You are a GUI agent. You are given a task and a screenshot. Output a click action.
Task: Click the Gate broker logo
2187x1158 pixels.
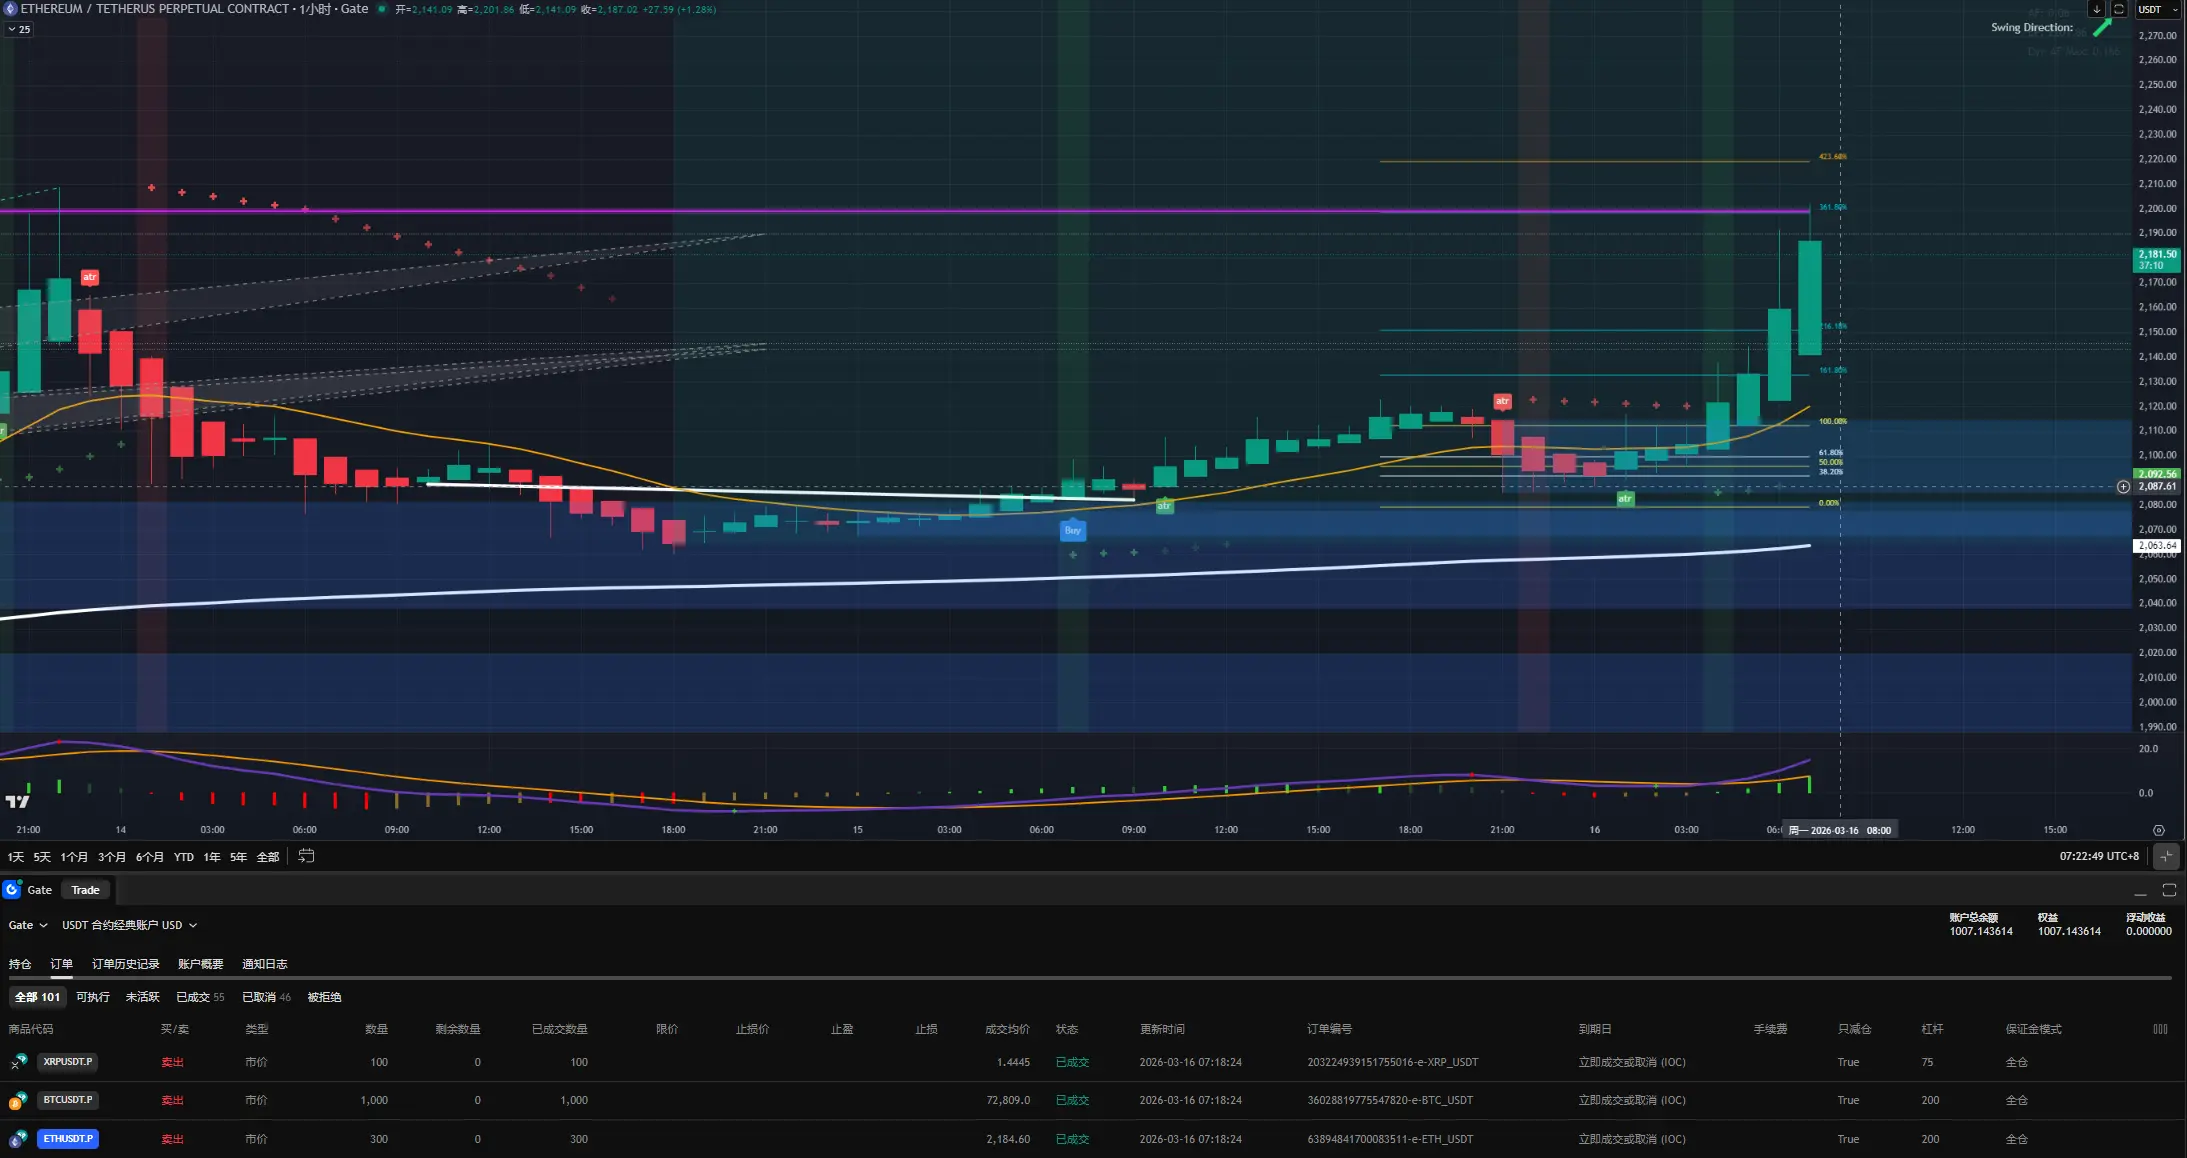pyautogui.click(x=12, y=890)
